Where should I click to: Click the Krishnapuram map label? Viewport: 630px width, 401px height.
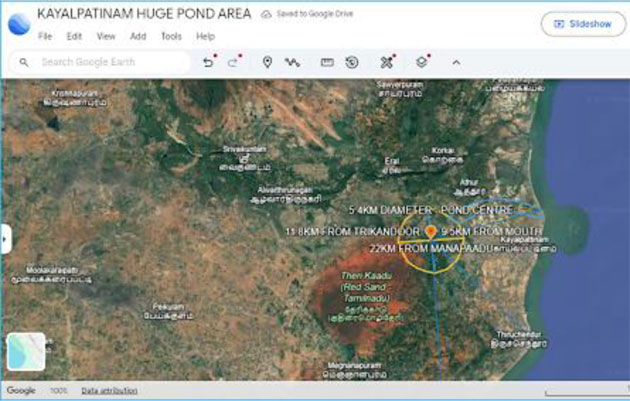[75, 98]
